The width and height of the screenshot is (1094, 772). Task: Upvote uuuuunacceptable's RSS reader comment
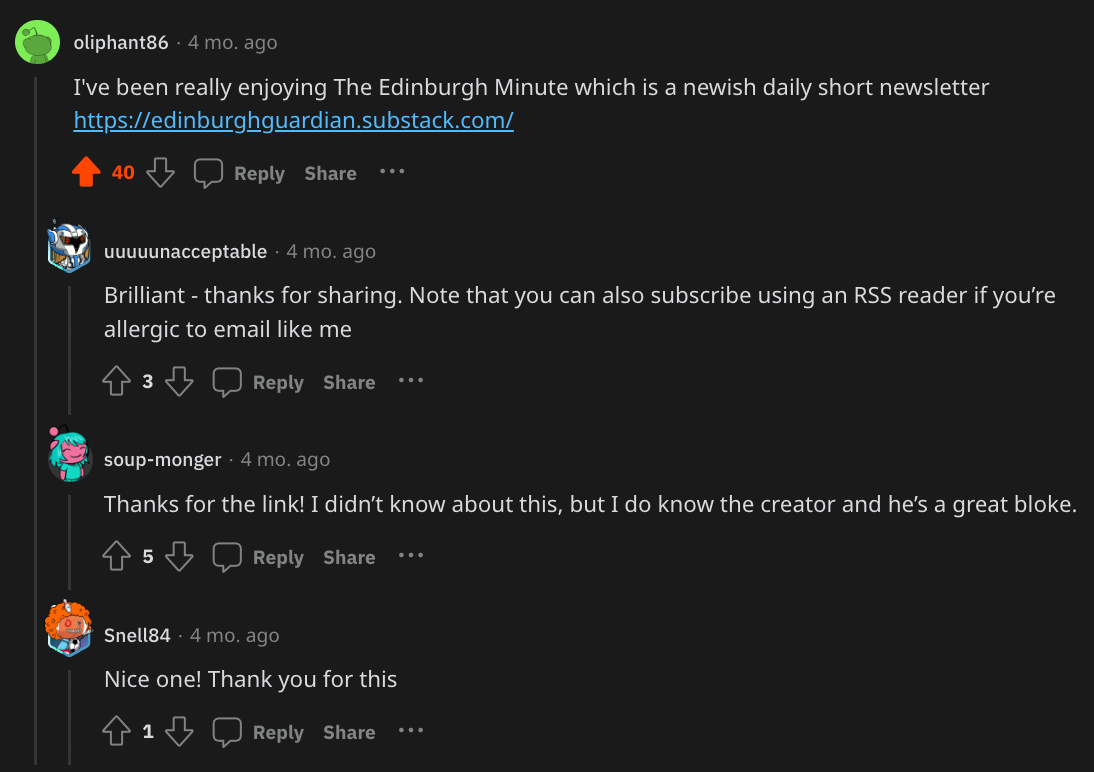pos(118,382)
